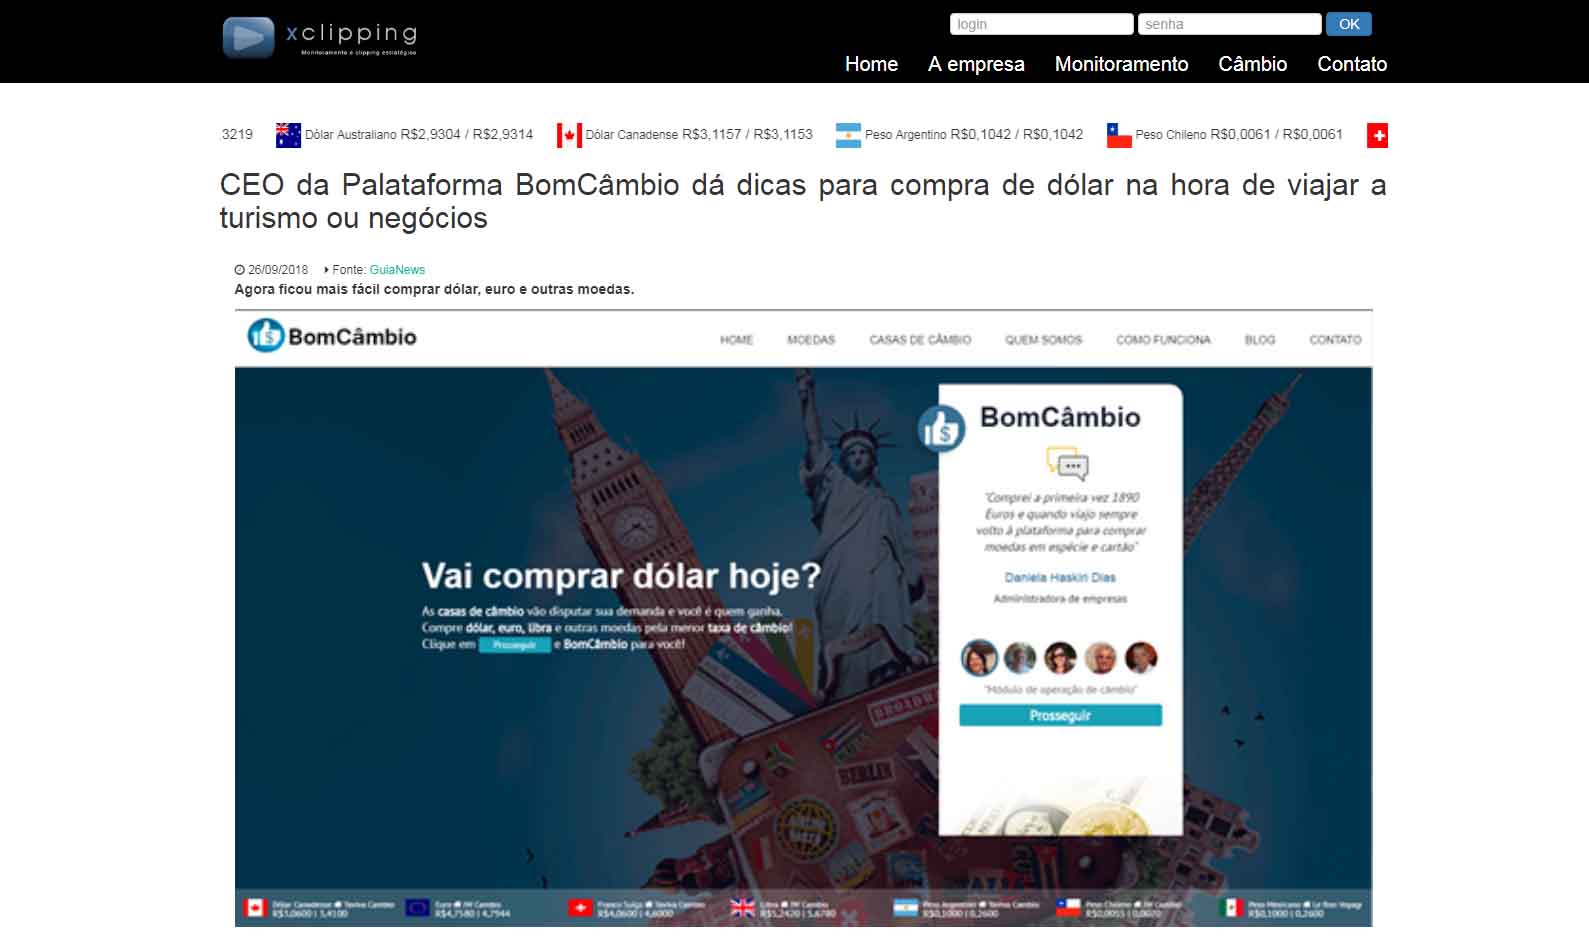Click the Argentine flag icon in ticker
The height and width of the screenshot is (936, 1589).
point(848,135)
